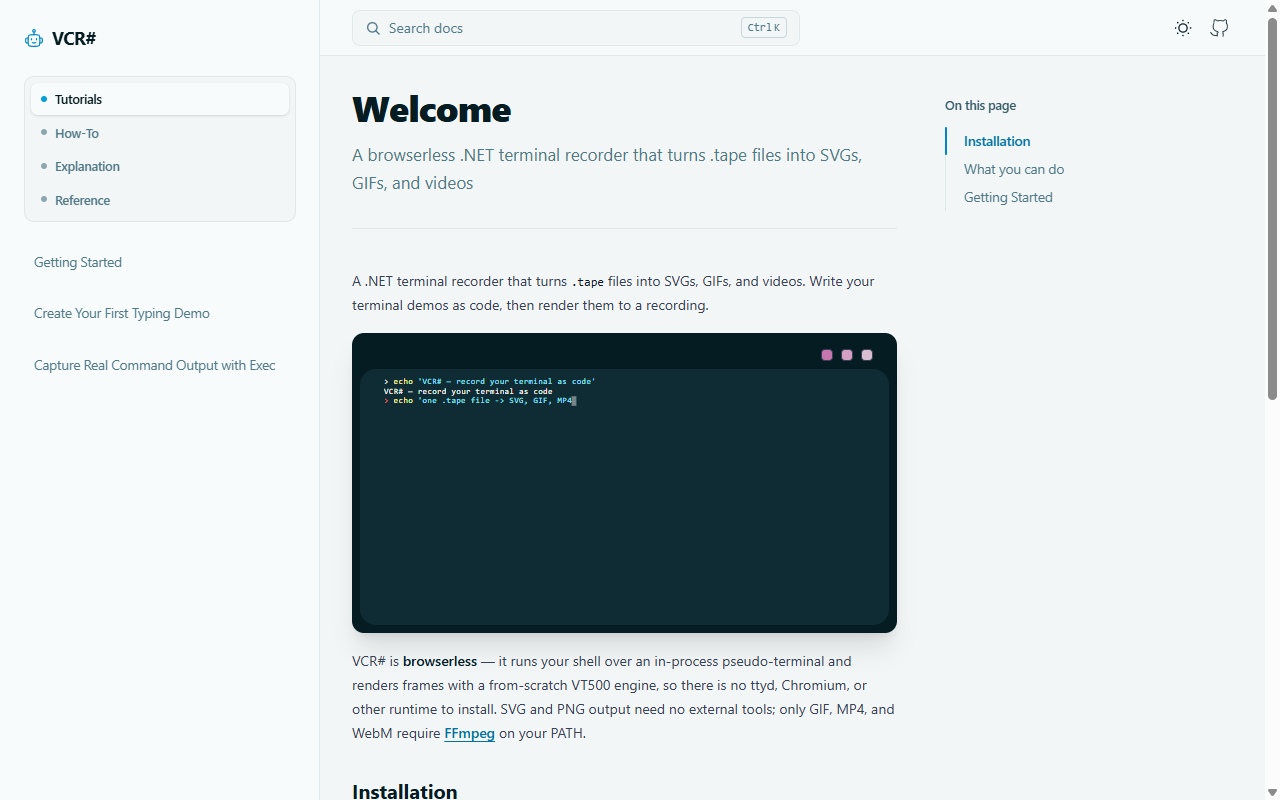Click the Installation section heading

[x=405, y=791]
